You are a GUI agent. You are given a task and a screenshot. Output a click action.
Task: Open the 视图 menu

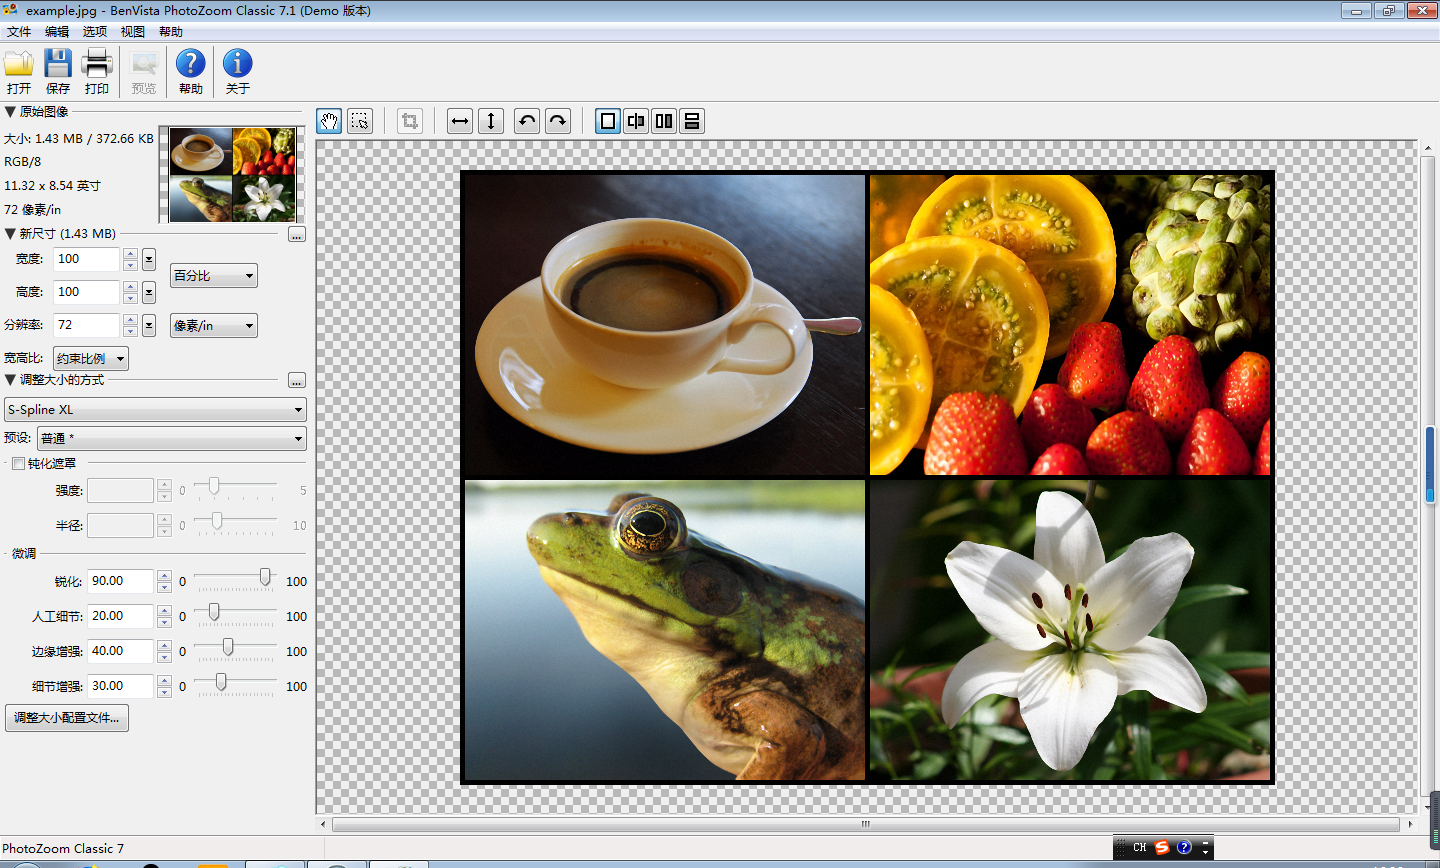coord(133,32)
